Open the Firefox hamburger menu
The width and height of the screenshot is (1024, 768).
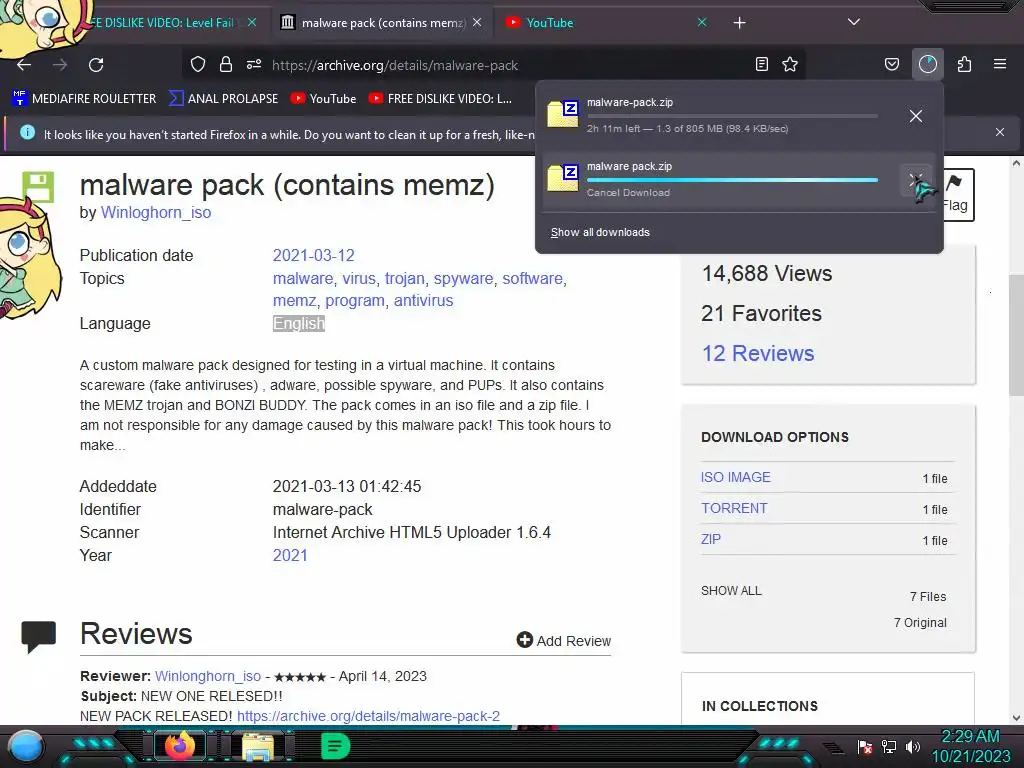[x=1000, y=64]
